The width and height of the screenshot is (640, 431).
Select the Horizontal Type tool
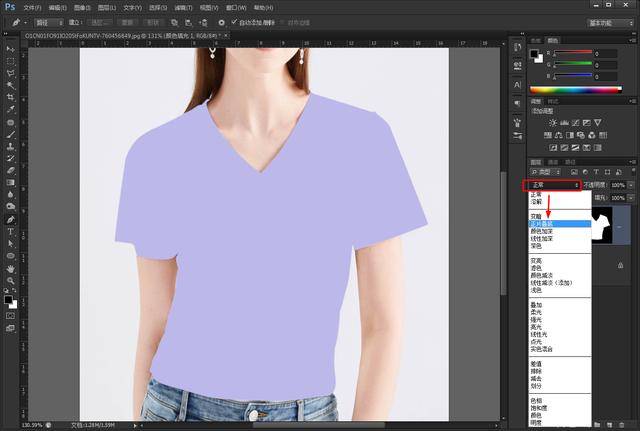[11, 232]
